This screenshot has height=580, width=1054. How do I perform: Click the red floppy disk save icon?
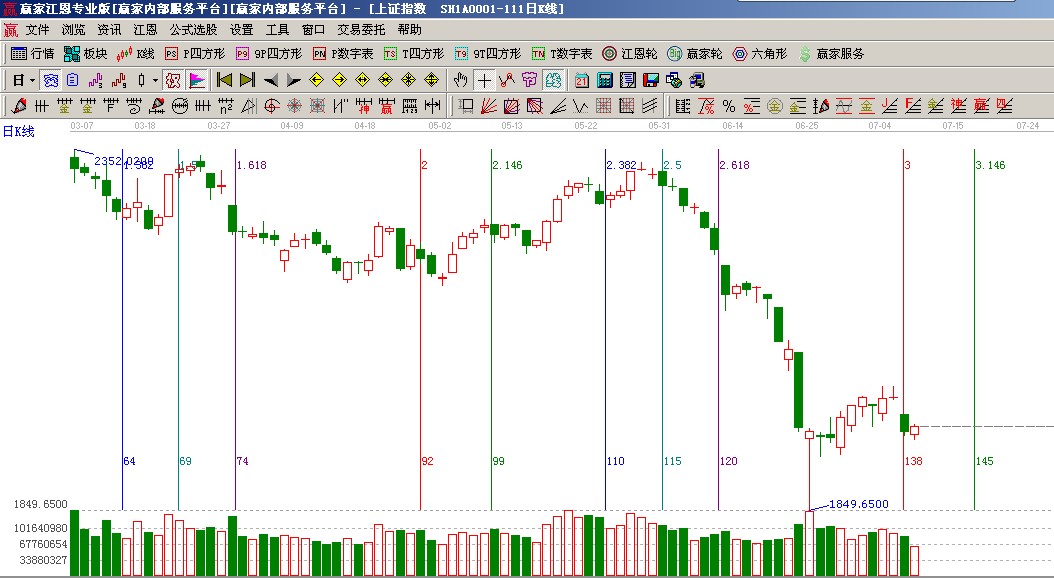point(651,80)
